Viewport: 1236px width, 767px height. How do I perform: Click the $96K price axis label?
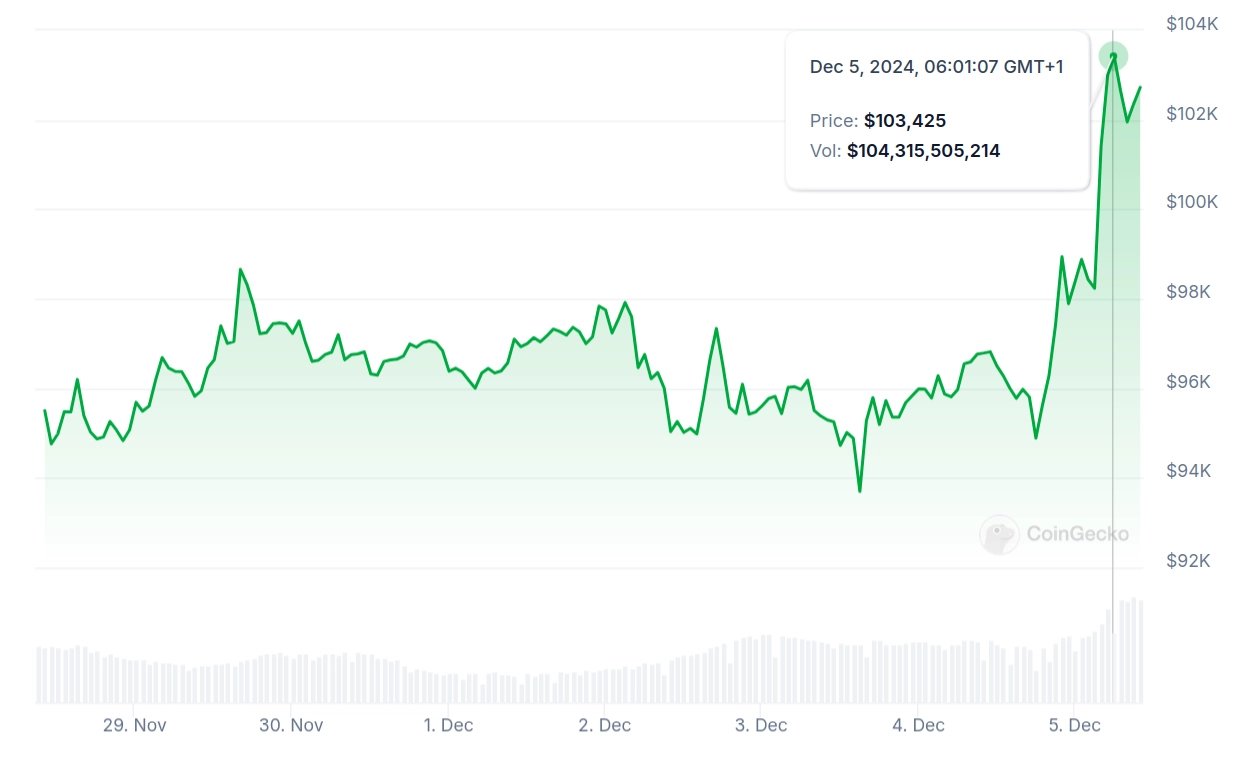pos(1189,382)
